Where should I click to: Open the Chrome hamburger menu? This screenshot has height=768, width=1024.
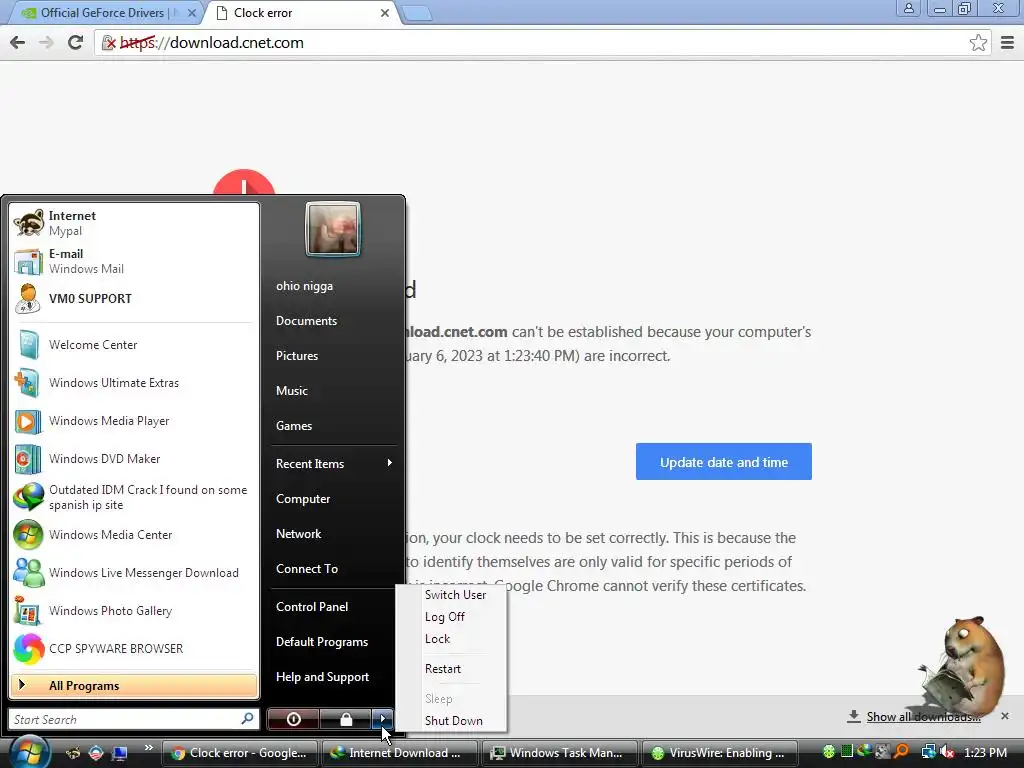click(1008, 42)
